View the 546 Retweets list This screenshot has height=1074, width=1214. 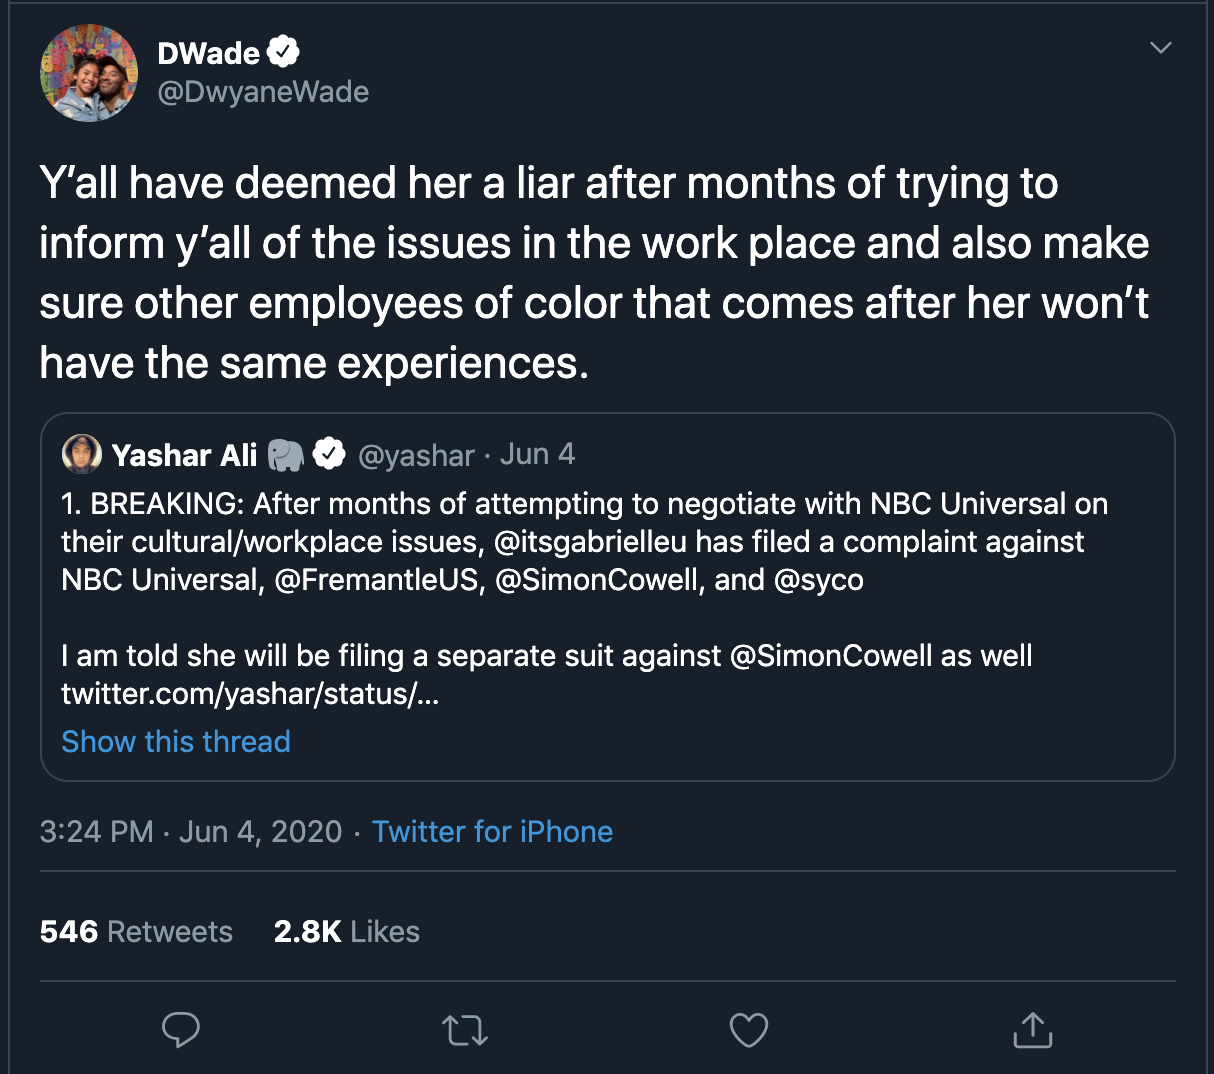136,931
